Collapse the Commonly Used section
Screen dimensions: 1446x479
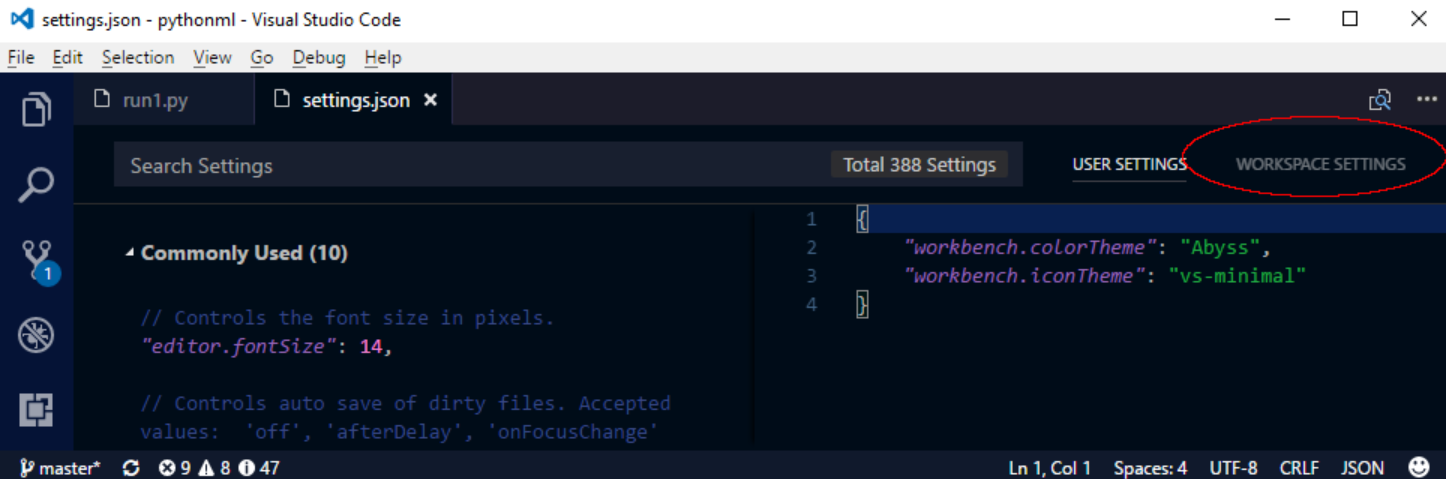tap(130, 253)
